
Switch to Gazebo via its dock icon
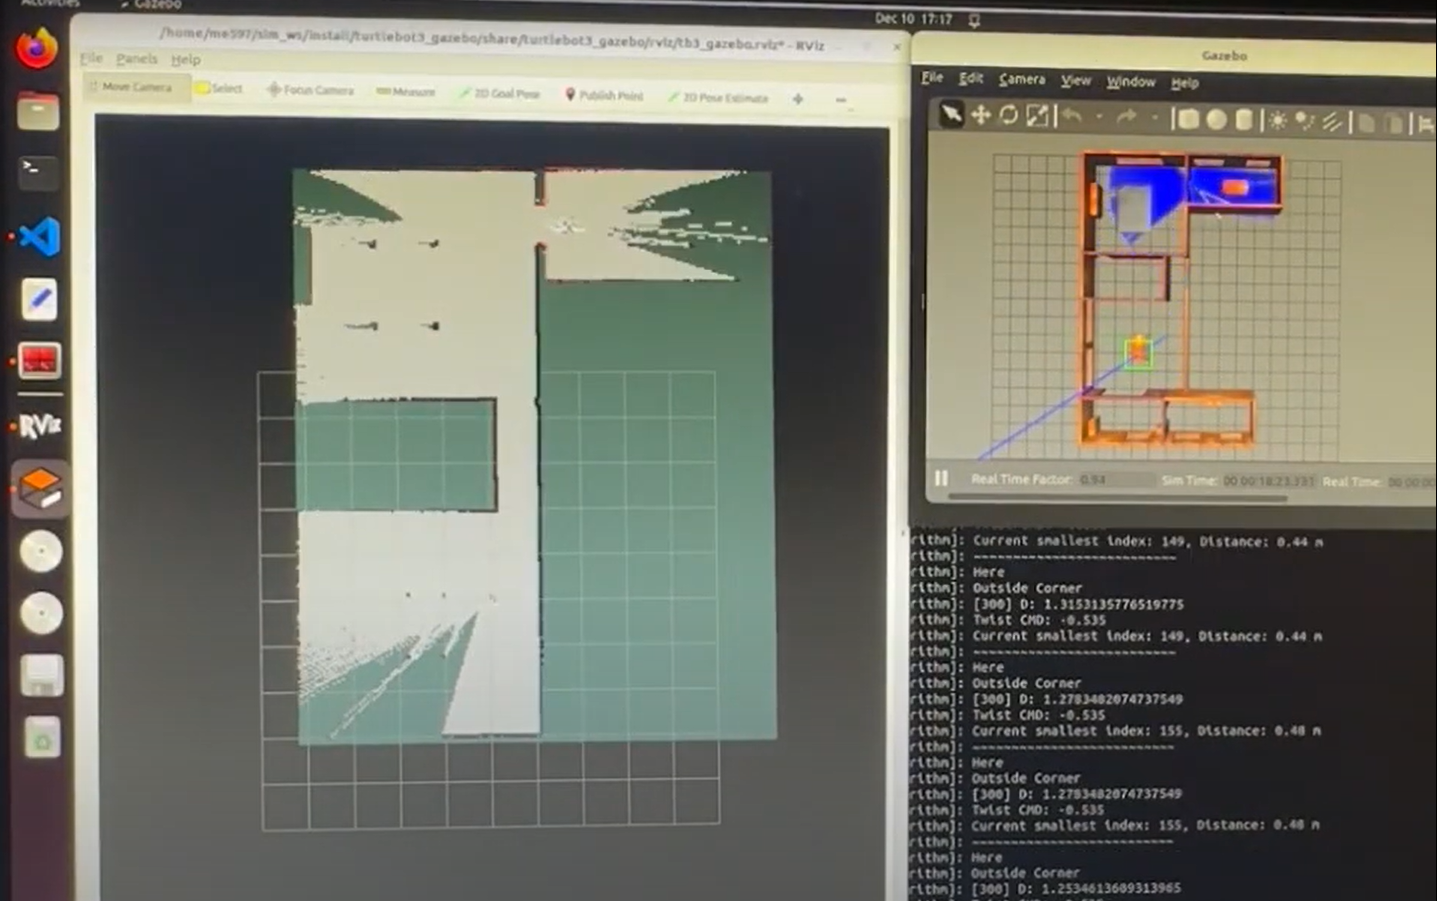40,488
